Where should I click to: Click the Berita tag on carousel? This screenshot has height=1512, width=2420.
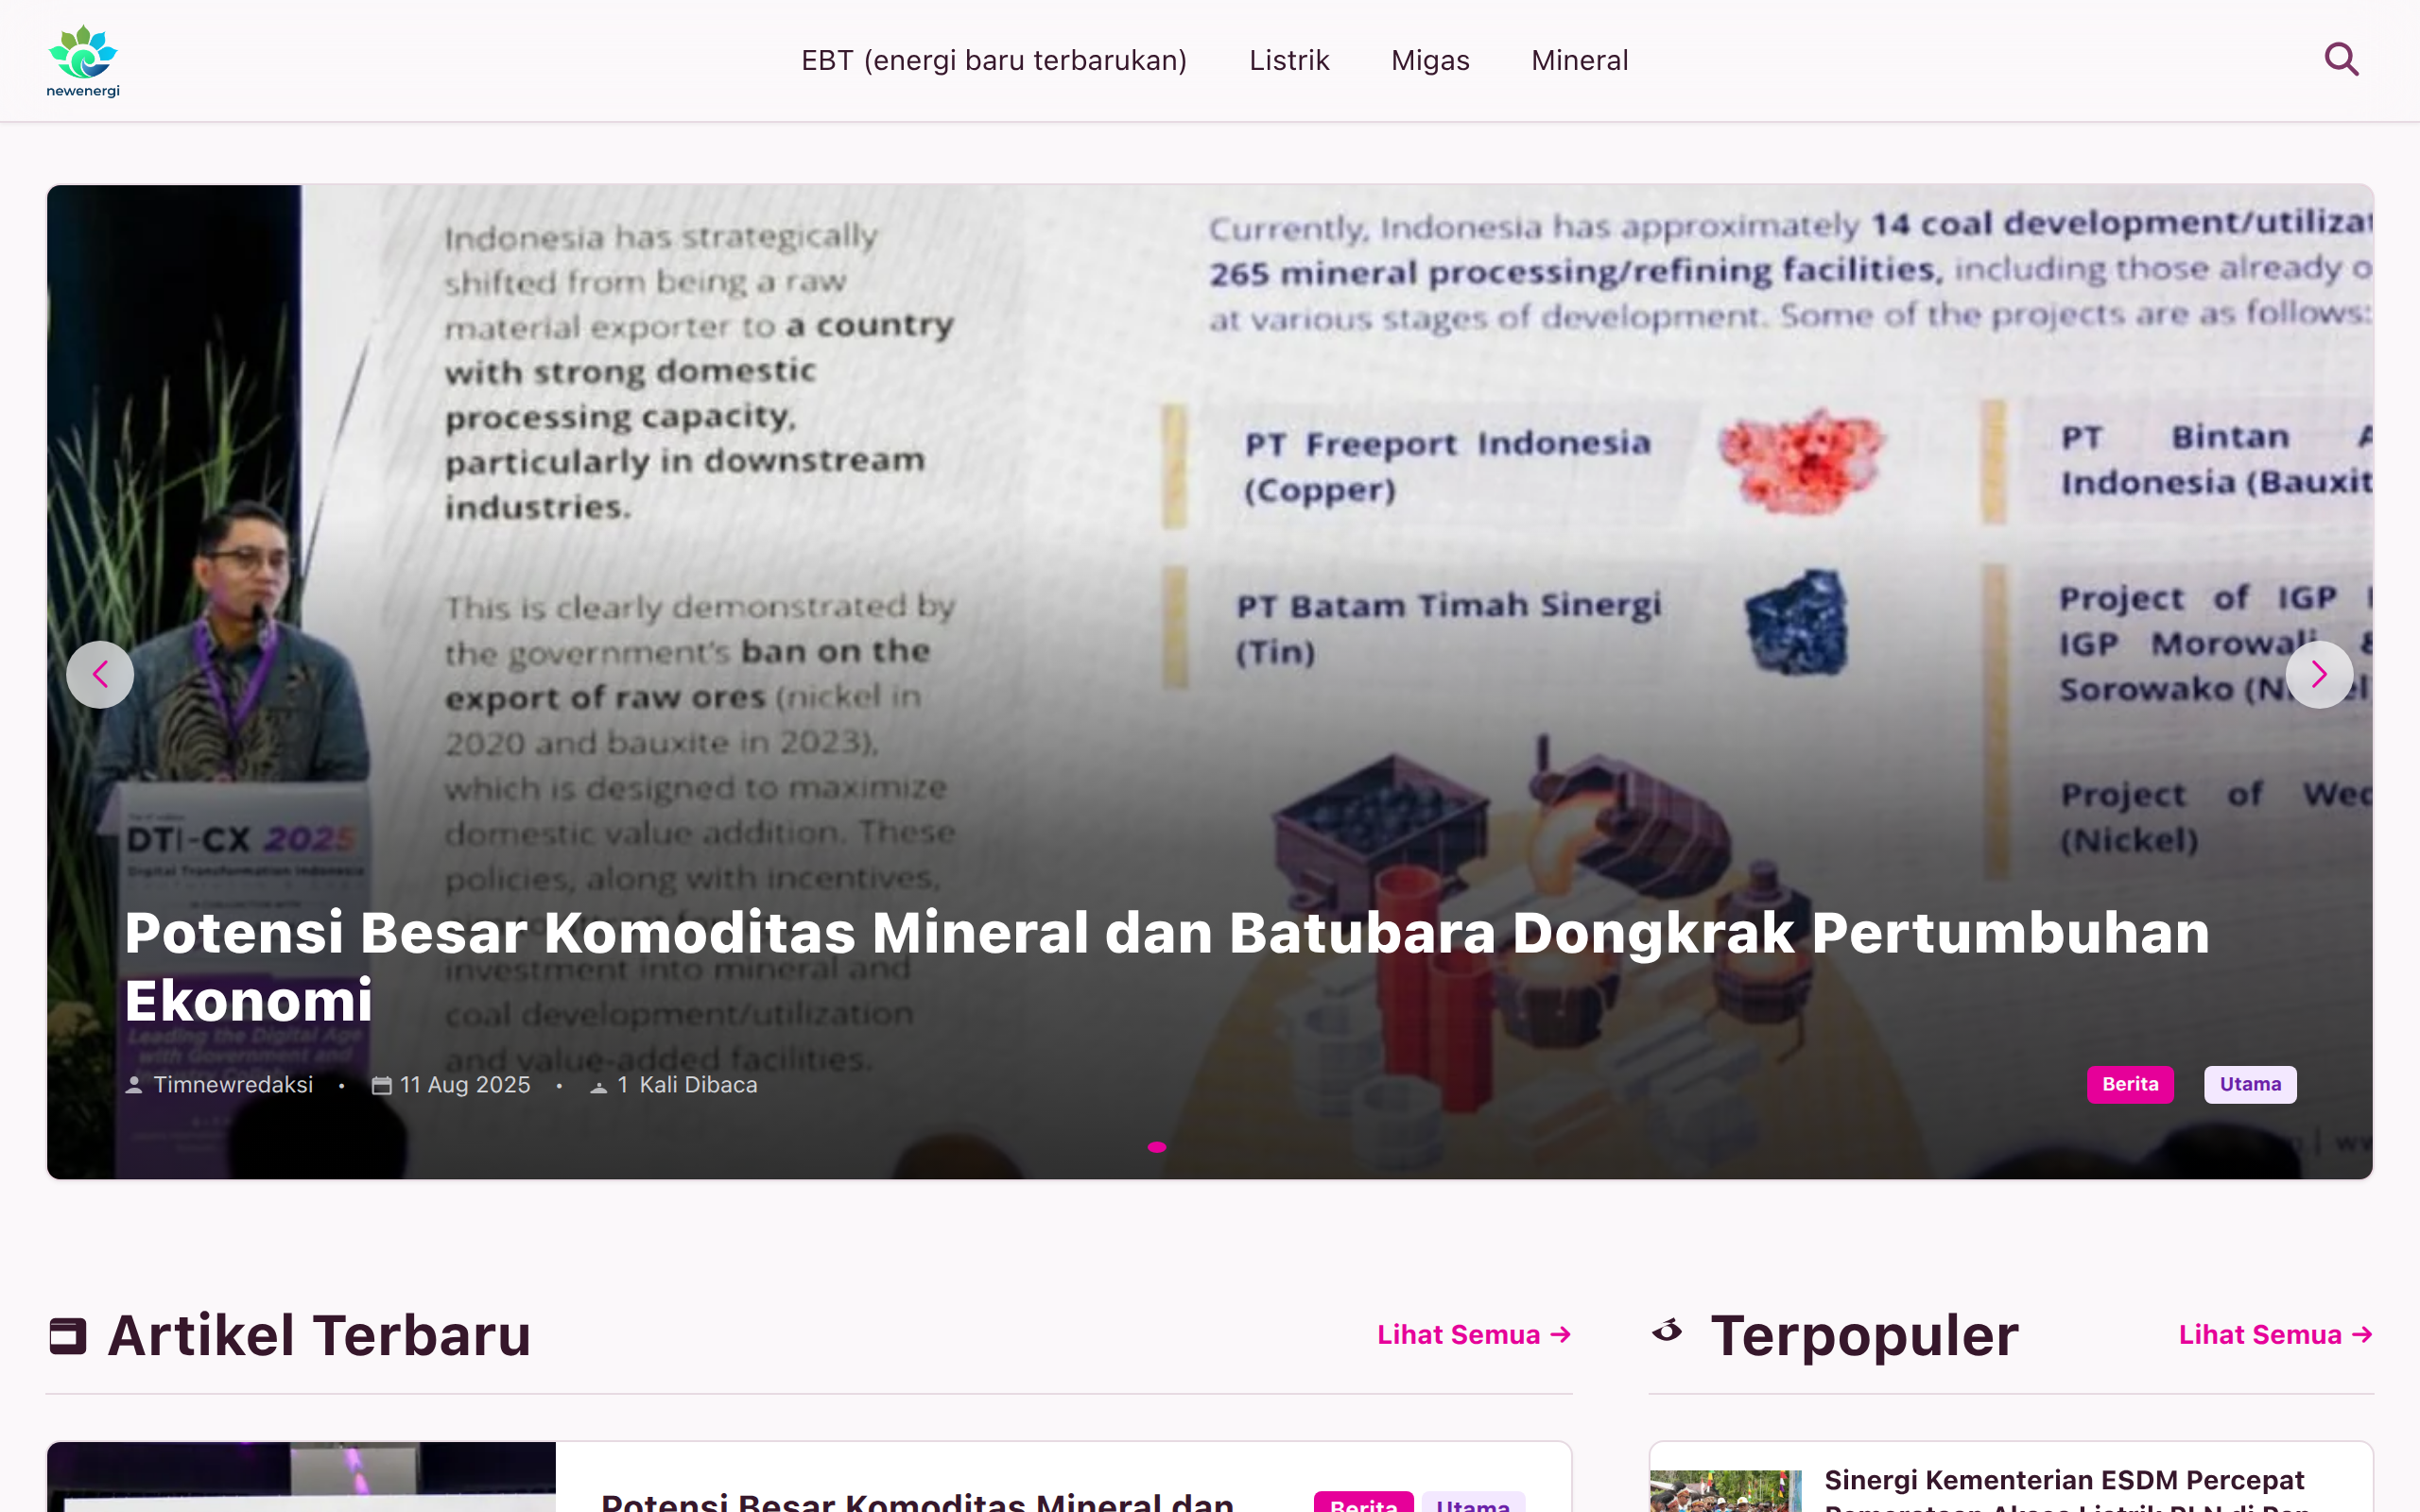tap(2130, 1084)
